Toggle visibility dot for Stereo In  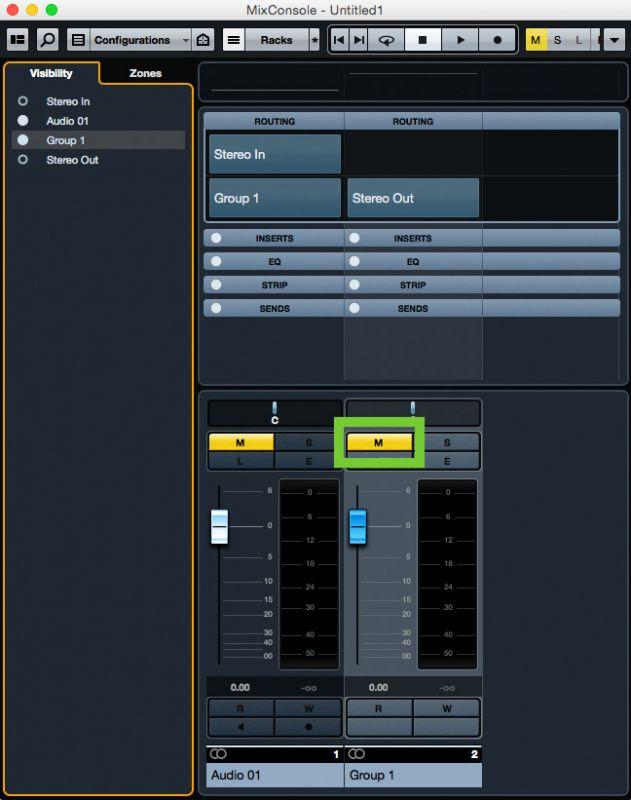click(x=22, y=101)
